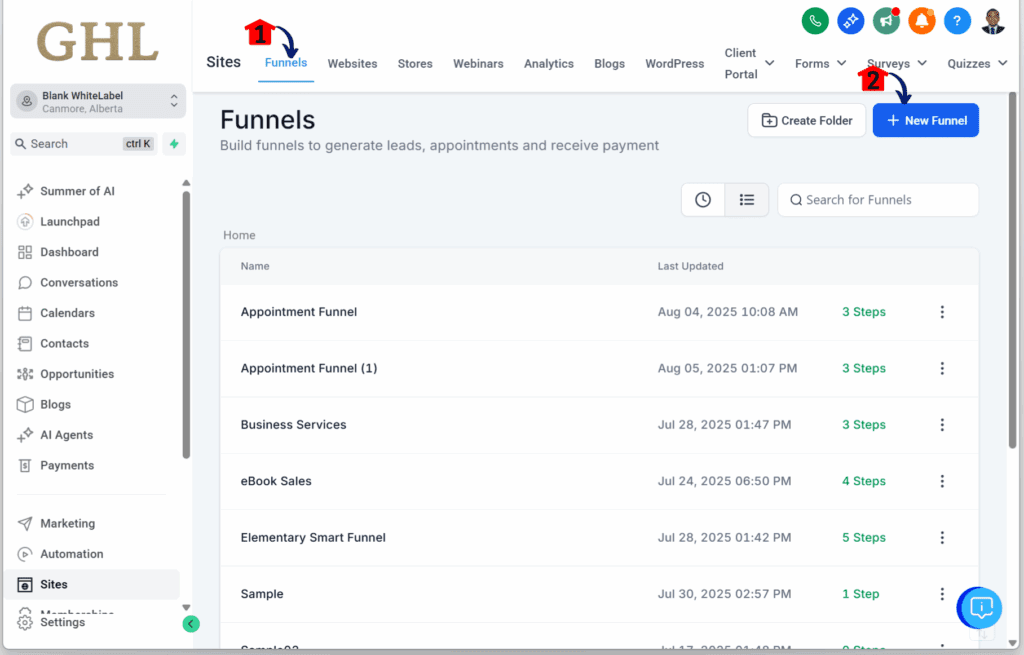The image size is (1024, 655).
Task: Click the sidebar scroll down arrow
Action: click(x=186, y=607)
